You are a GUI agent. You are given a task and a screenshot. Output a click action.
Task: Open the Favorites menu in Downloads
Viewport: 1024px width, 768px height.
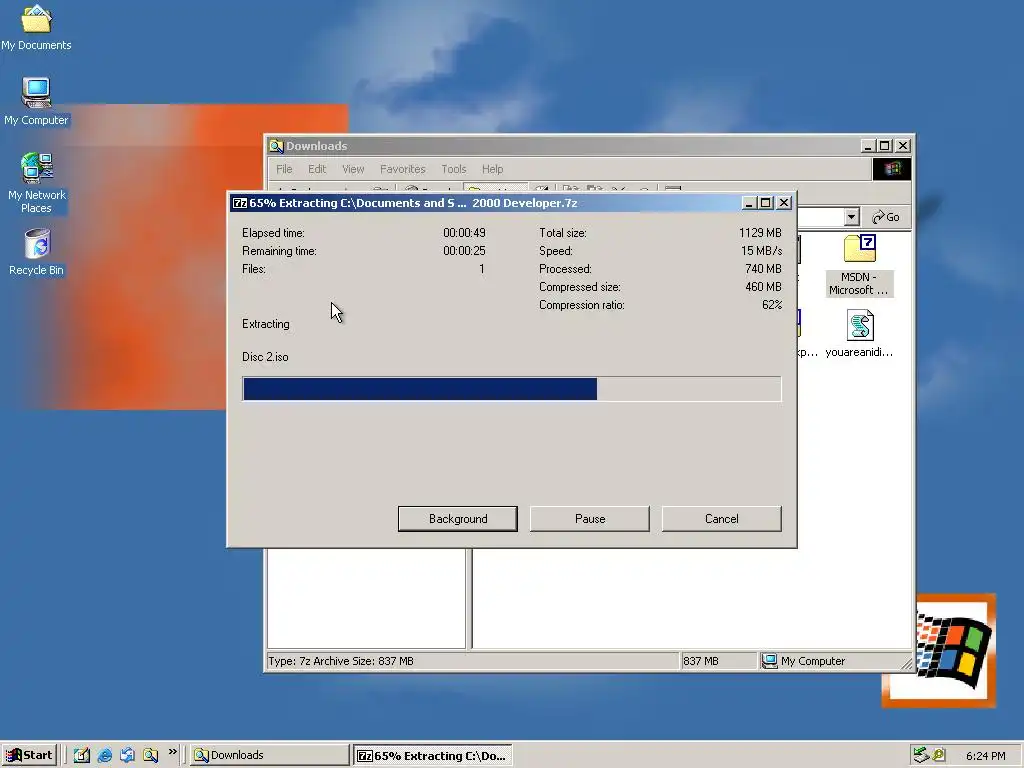(402, 169)
